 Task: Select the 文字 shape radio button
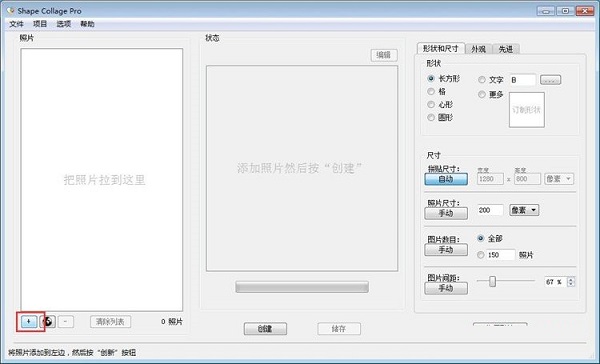pos(482,80)
